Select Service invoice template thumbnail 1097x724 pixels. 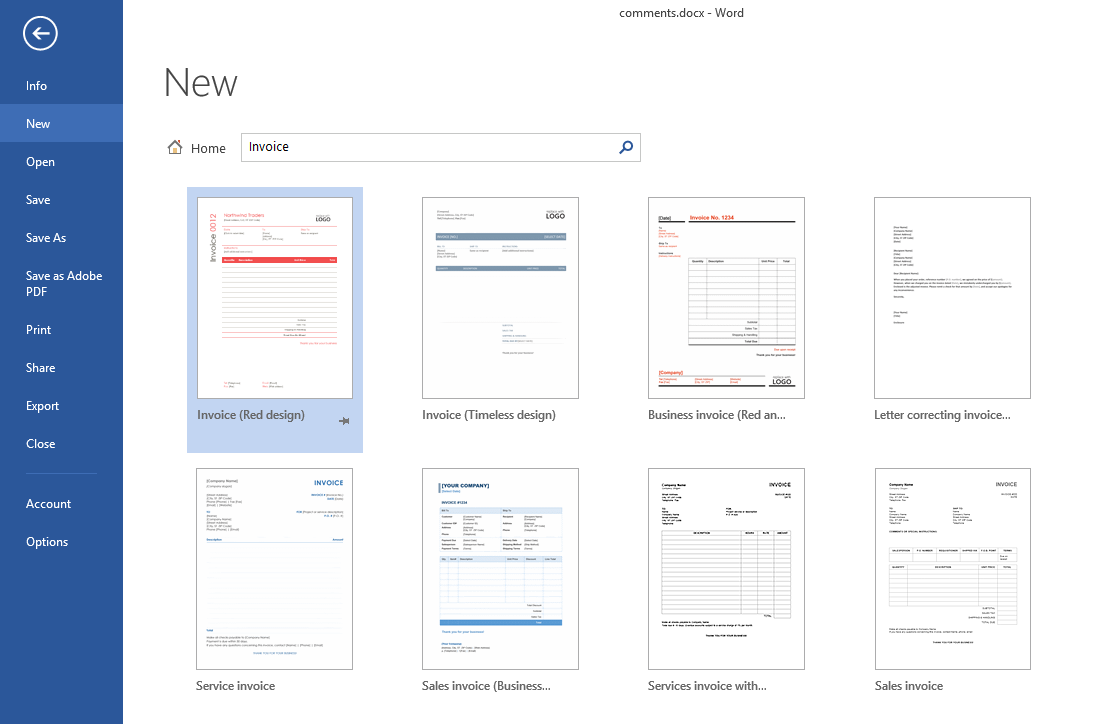275,569
